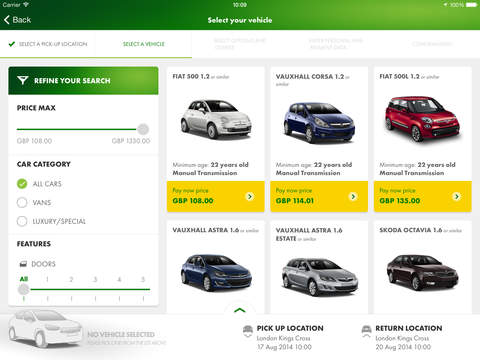480x360 pixels.
Task: Expand the bottom panel with up chevron
Action: pos(240,310)
